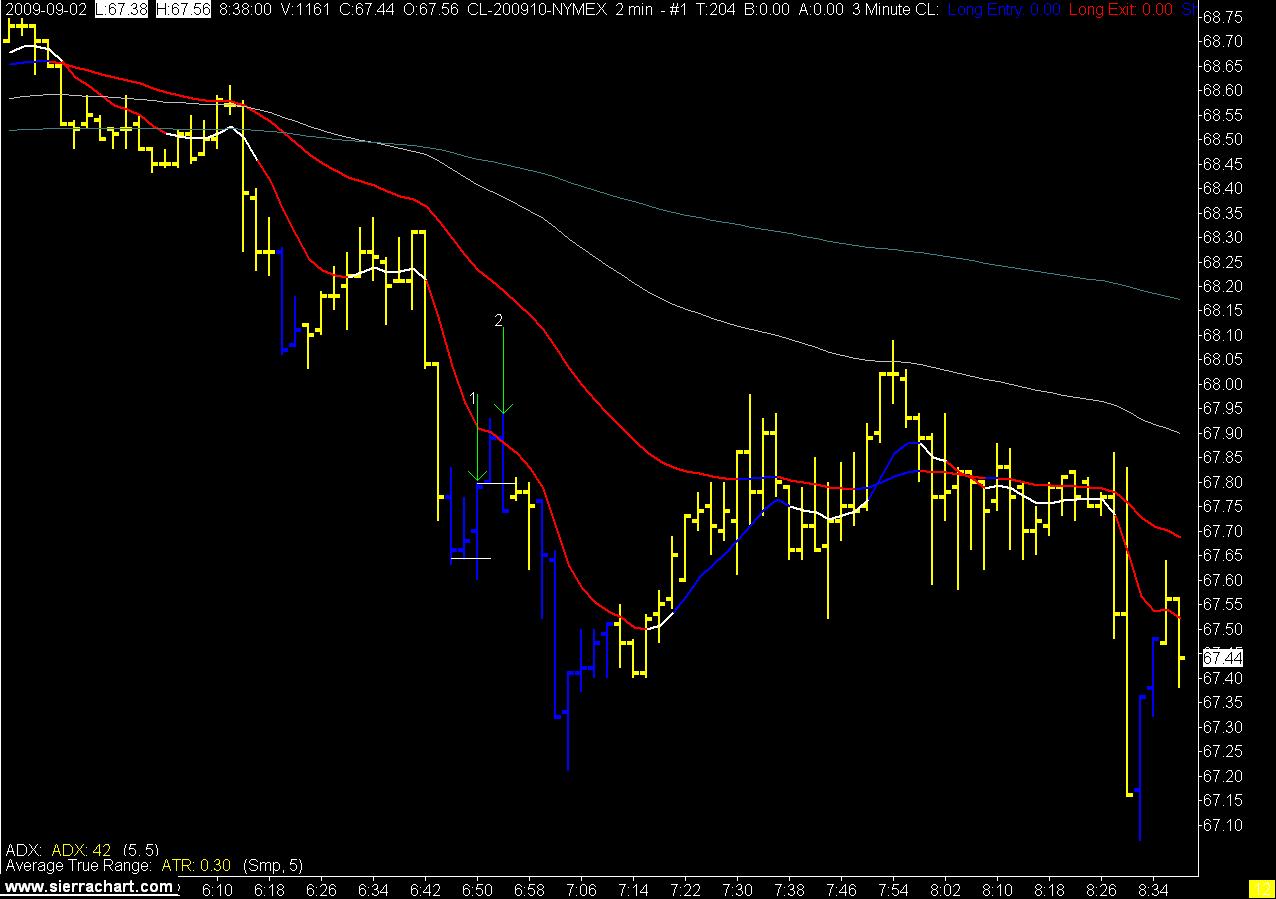
Task: Click the 68.70 price on the scale
Action: (x=1223, y=41)
